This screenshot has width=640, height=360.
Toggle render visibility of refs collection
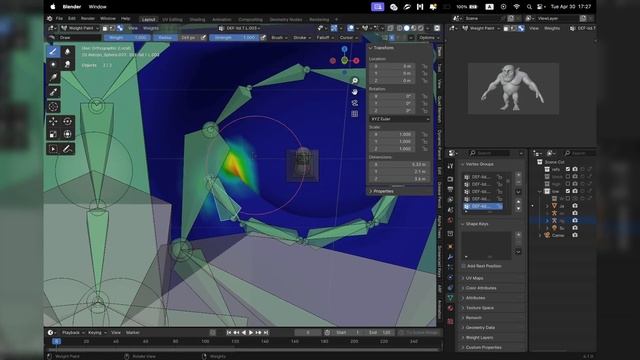pyautogui.click(x=575, y=169)
